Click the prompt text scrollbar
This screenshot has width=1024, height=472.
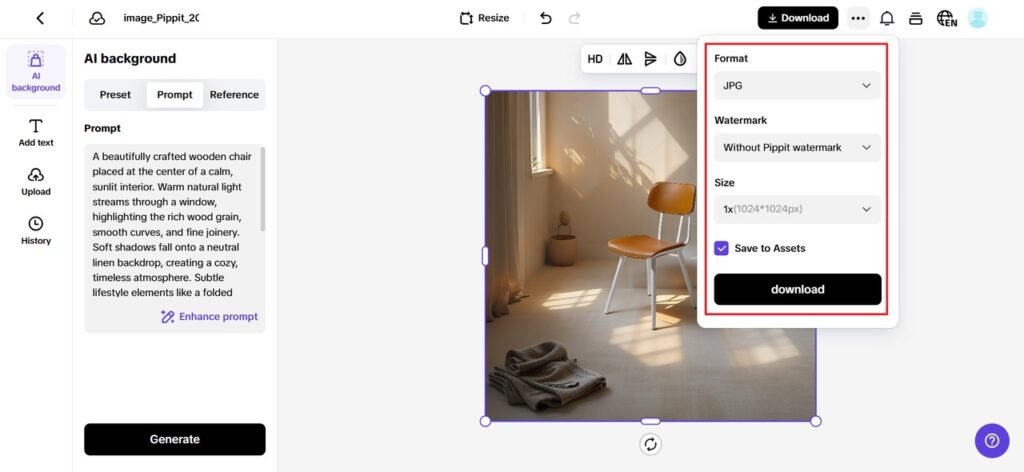click(x=263, y=188)
